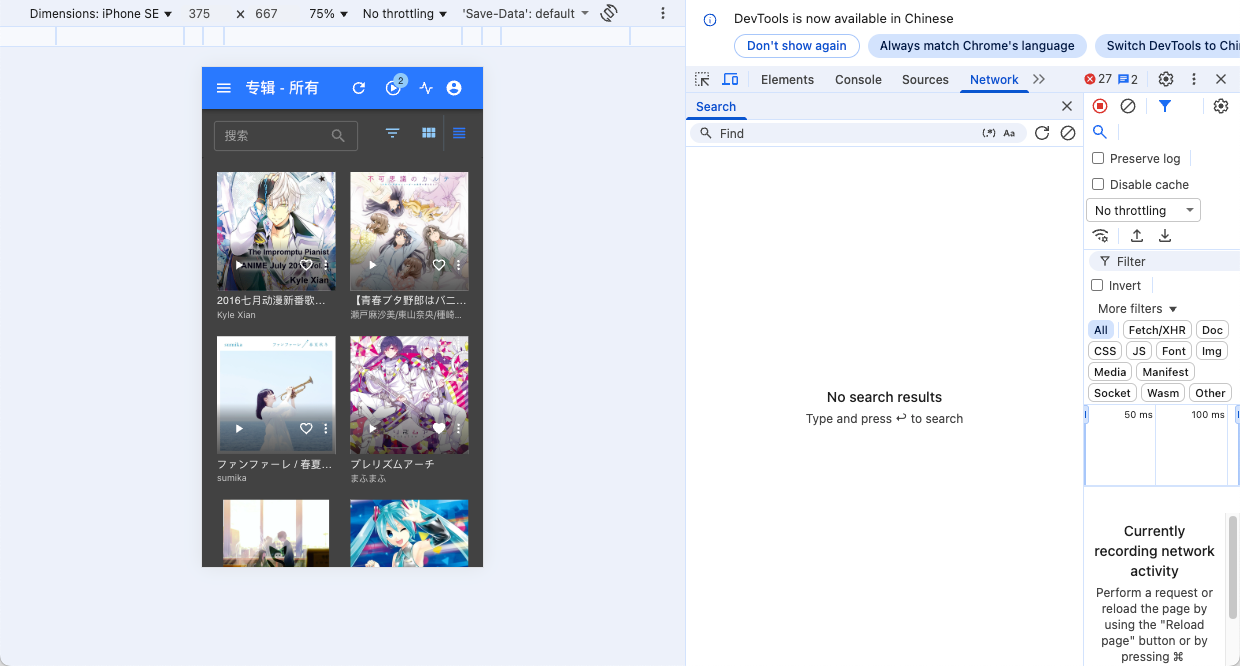Click the user account icon in header
1240x666 pixels.
pyautogui.click(x=454, y=88)
